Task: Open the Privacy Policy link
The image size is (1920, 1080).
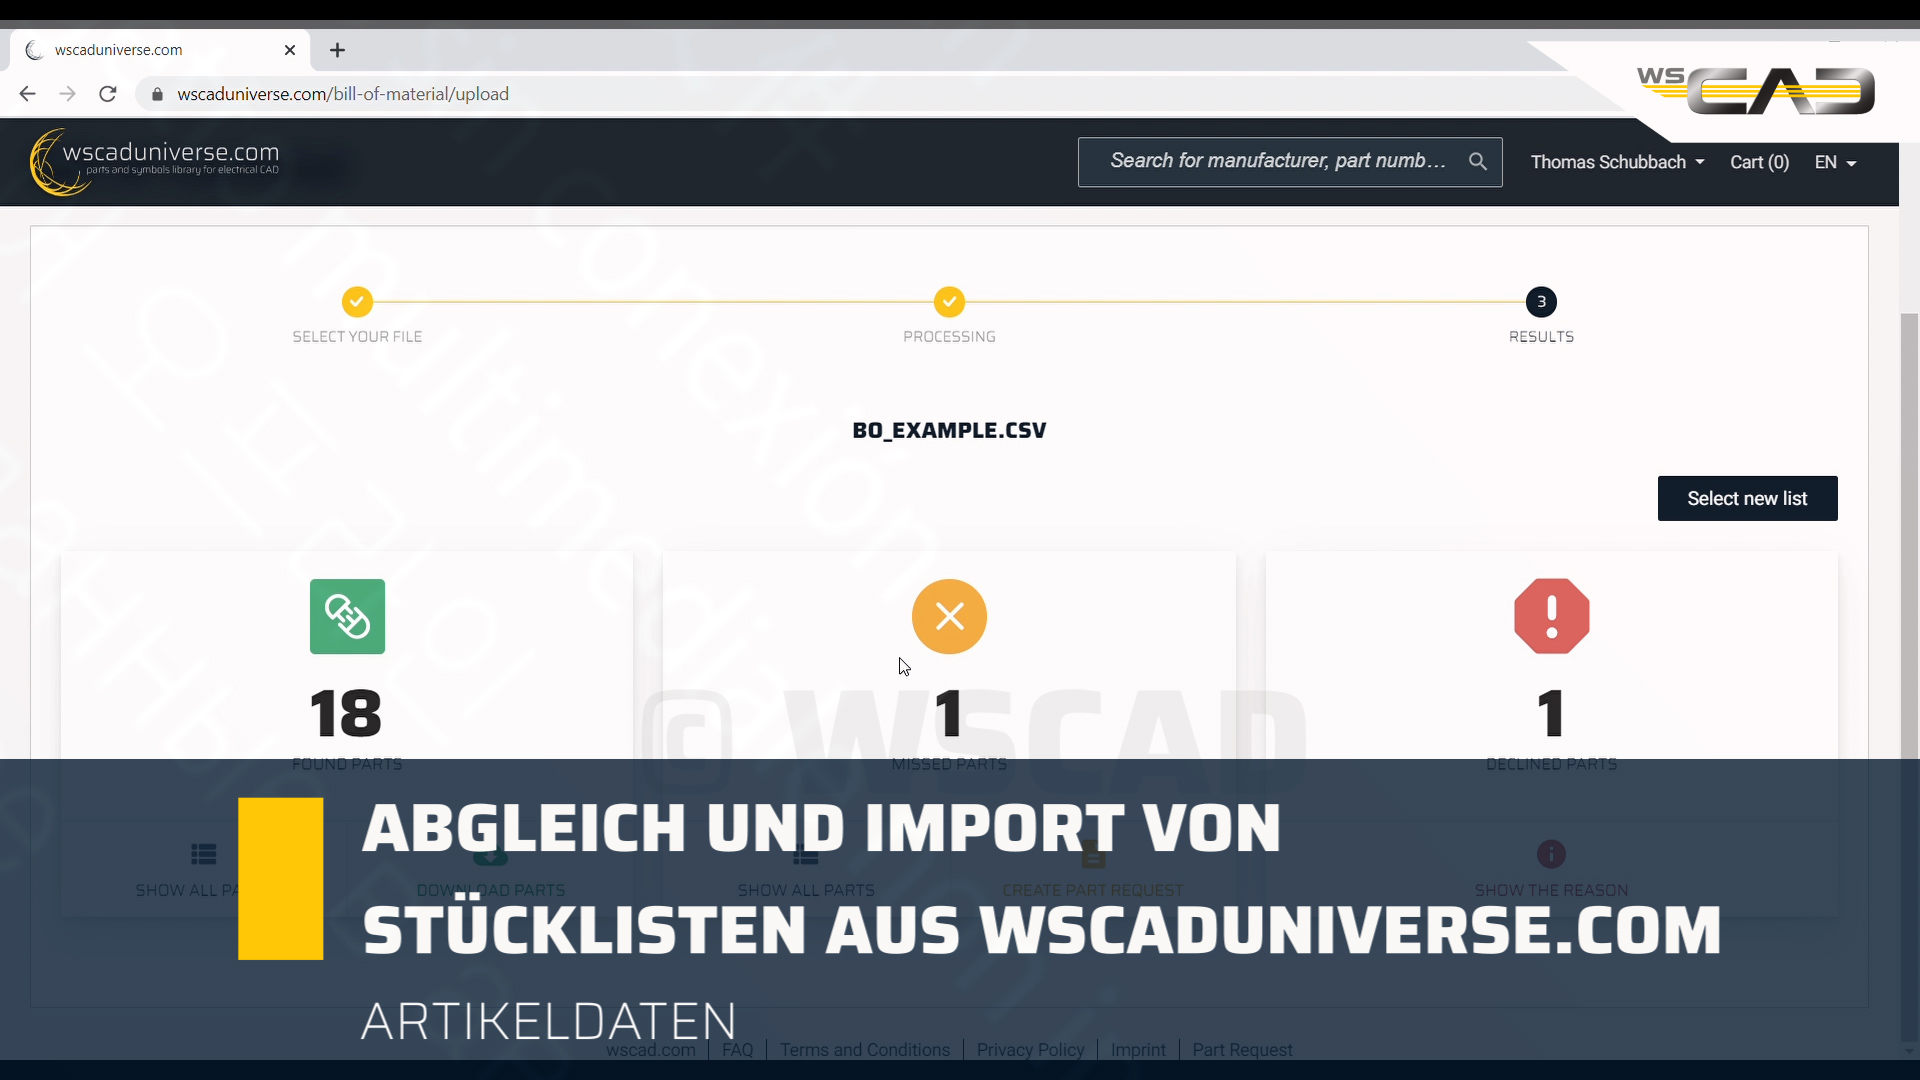Action: coord(1029,1049)
